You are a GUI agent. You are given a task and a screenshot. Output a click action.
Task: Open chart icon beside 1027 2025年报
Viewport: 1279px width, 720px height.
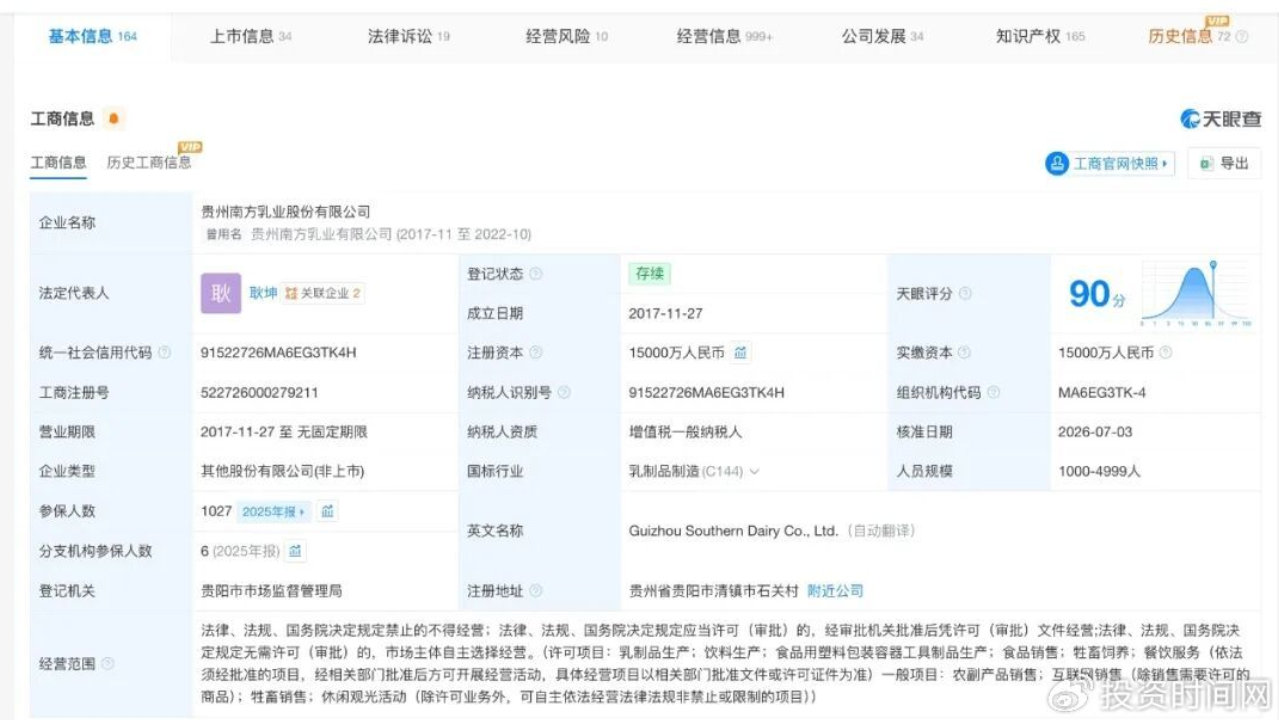327,512
